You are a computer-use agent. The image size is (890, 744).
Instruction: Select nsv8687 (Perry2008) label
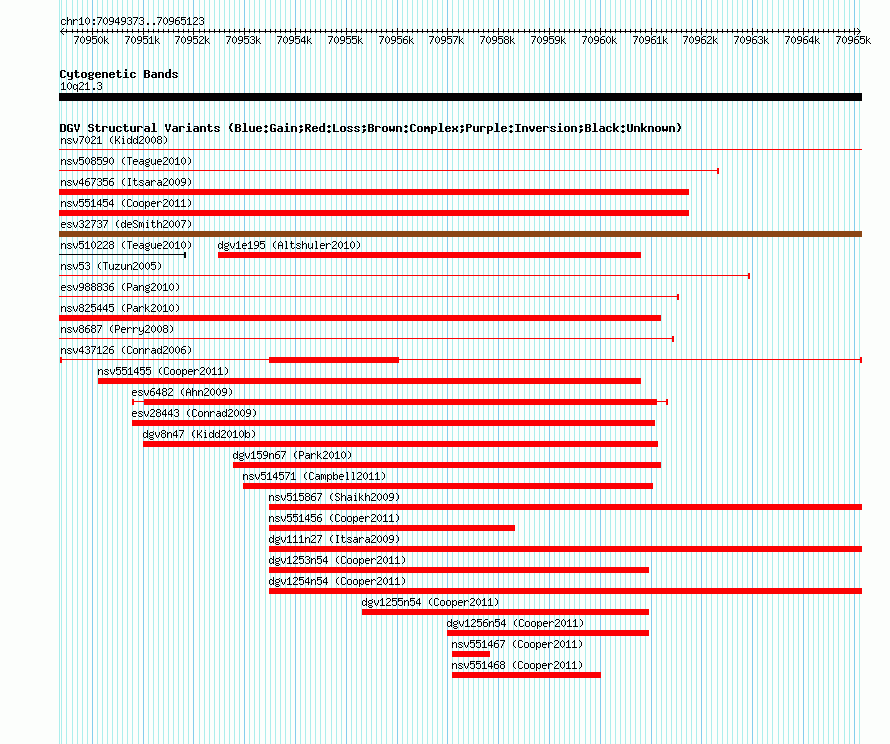click(x=117, y=329)
